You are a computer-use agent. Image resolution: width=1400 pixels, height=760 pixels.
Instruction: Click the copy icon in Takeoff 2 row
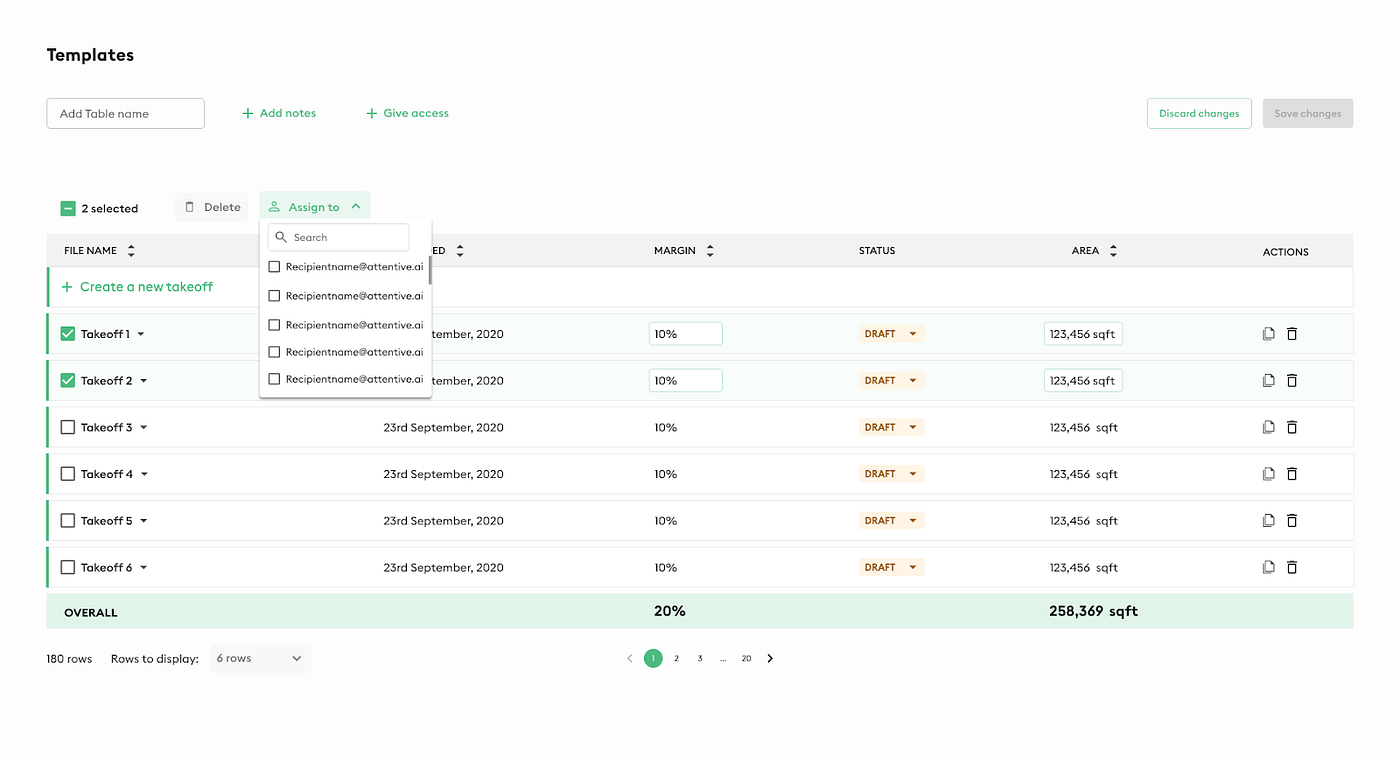coord(1268,381)
